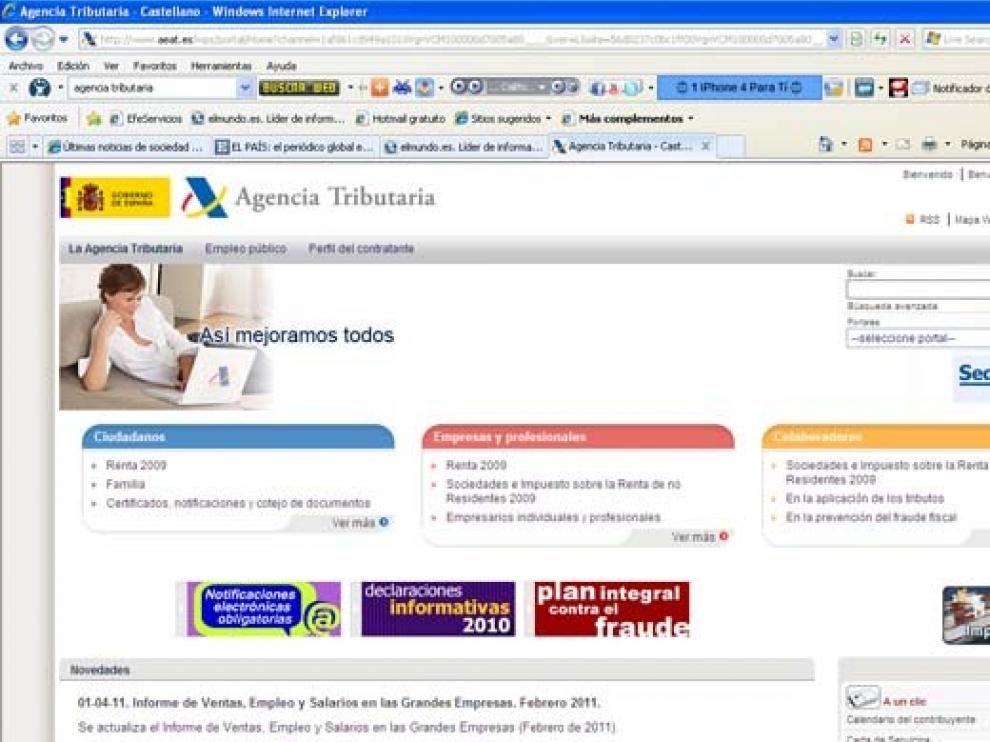Click 'Empresarios individuales y profesionales' link
990x742 pixels.
point(553,517)
